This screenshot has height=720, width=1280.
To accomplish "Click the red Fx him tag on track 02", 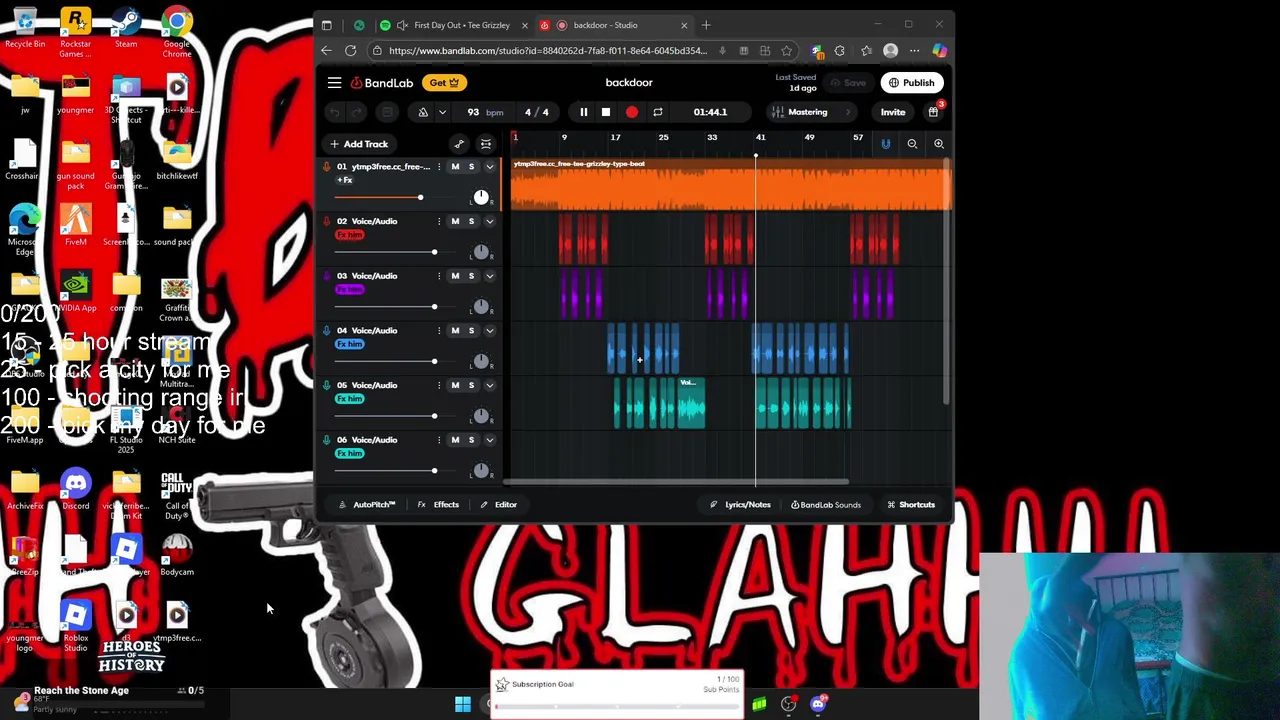I will click(350, 235).
